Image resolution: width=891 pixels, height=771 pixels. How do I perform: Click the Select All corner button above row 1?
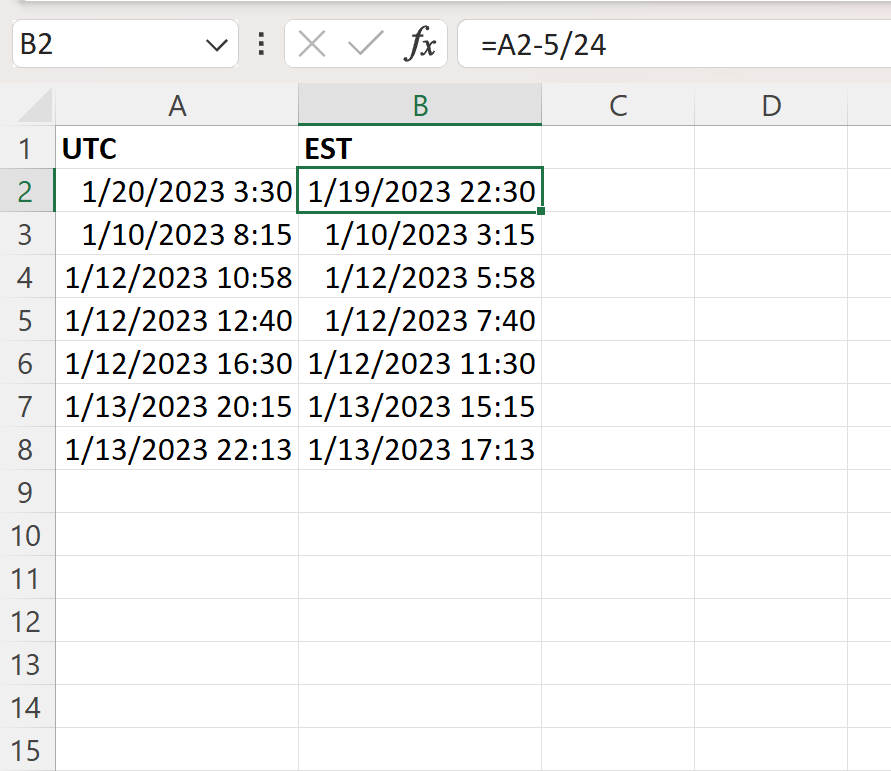[x=27, y=104]
